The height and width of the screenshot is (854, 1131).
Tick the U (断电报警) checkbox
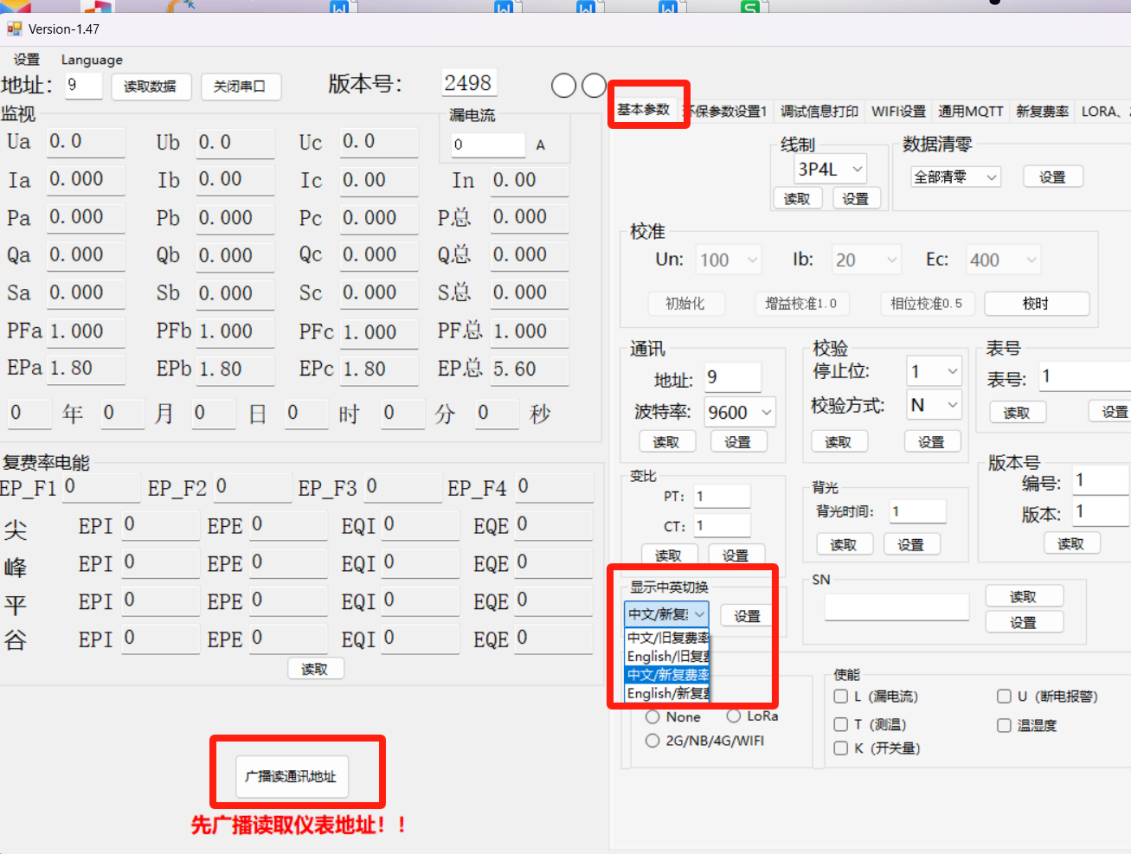tap(1004, 697)
